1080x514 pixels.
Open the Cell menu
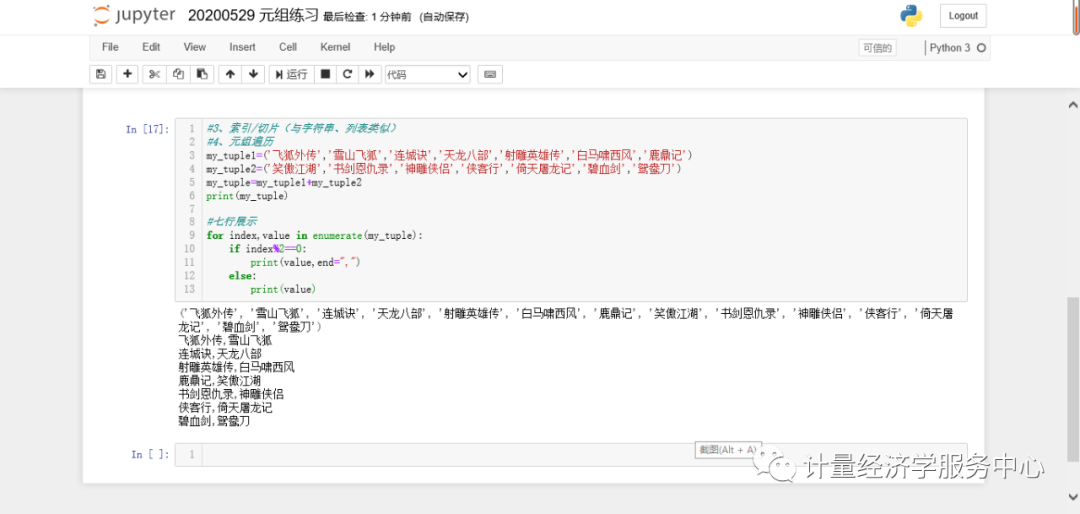(x=288, y=47)
